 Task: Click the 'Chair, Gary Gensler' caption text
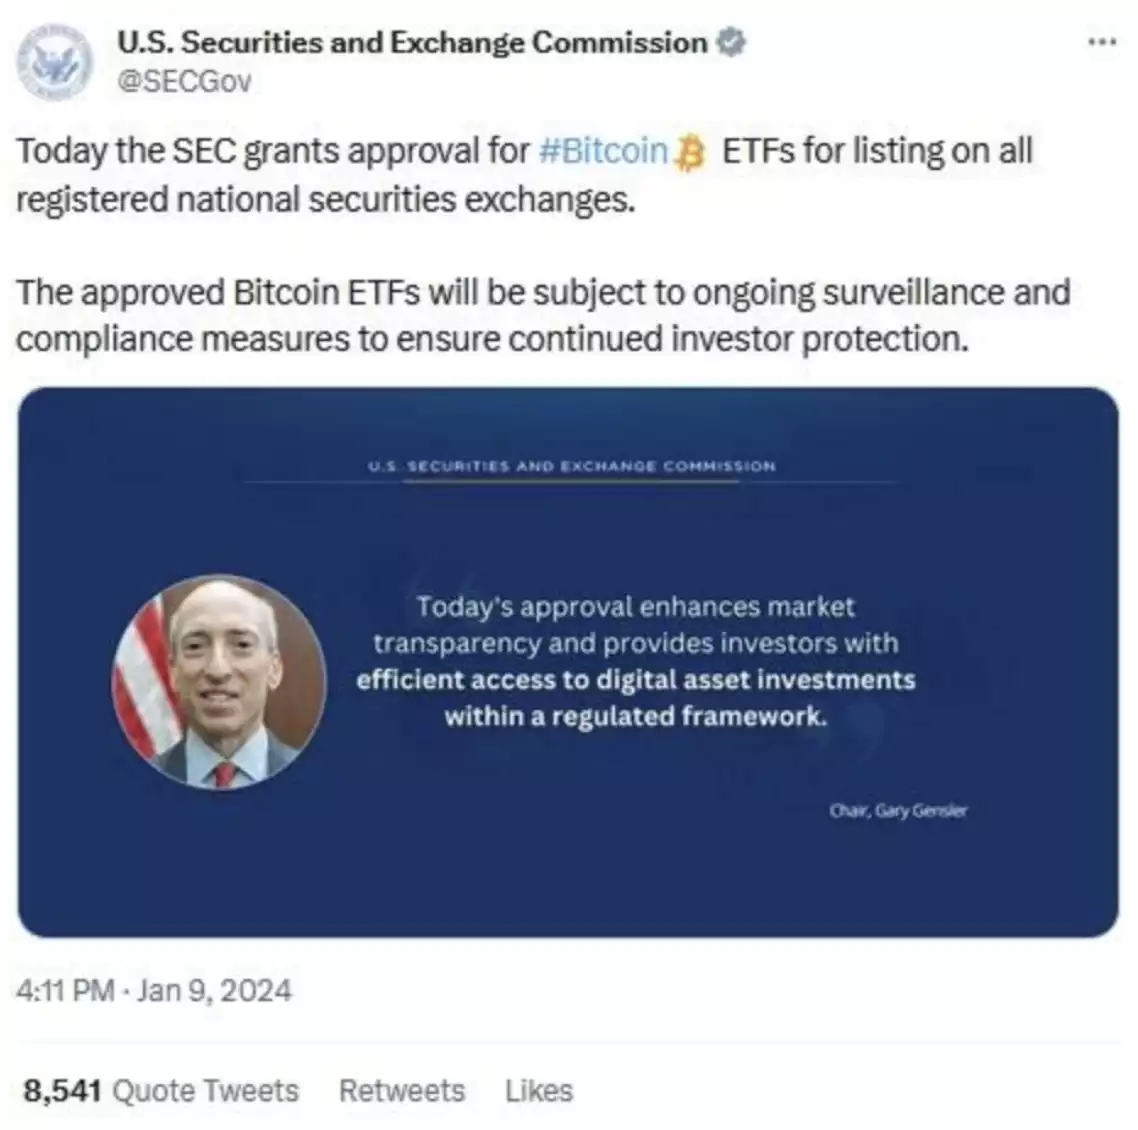point(897,811)
